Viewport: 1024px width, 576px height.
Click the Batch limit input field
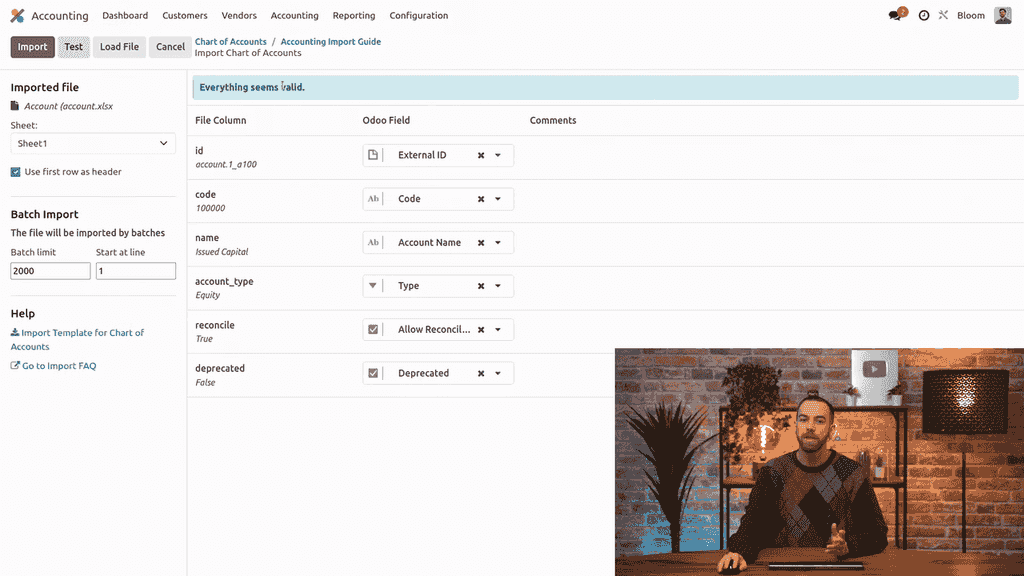pyautogui.click(x=51, y=271)
